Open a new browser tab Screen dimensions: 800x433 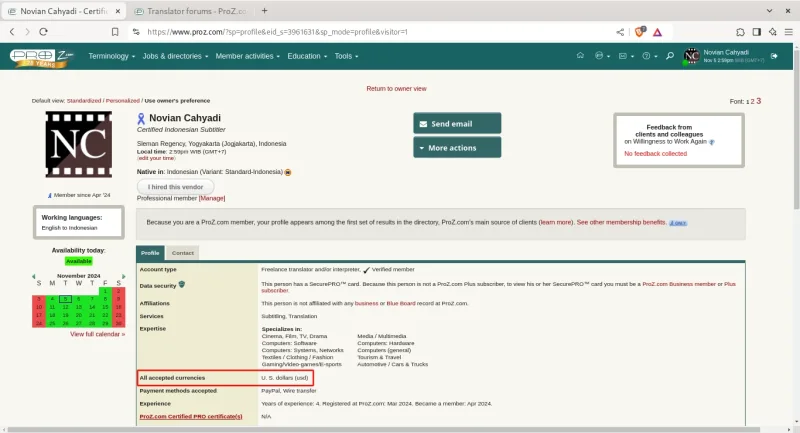tap(264, 11)
